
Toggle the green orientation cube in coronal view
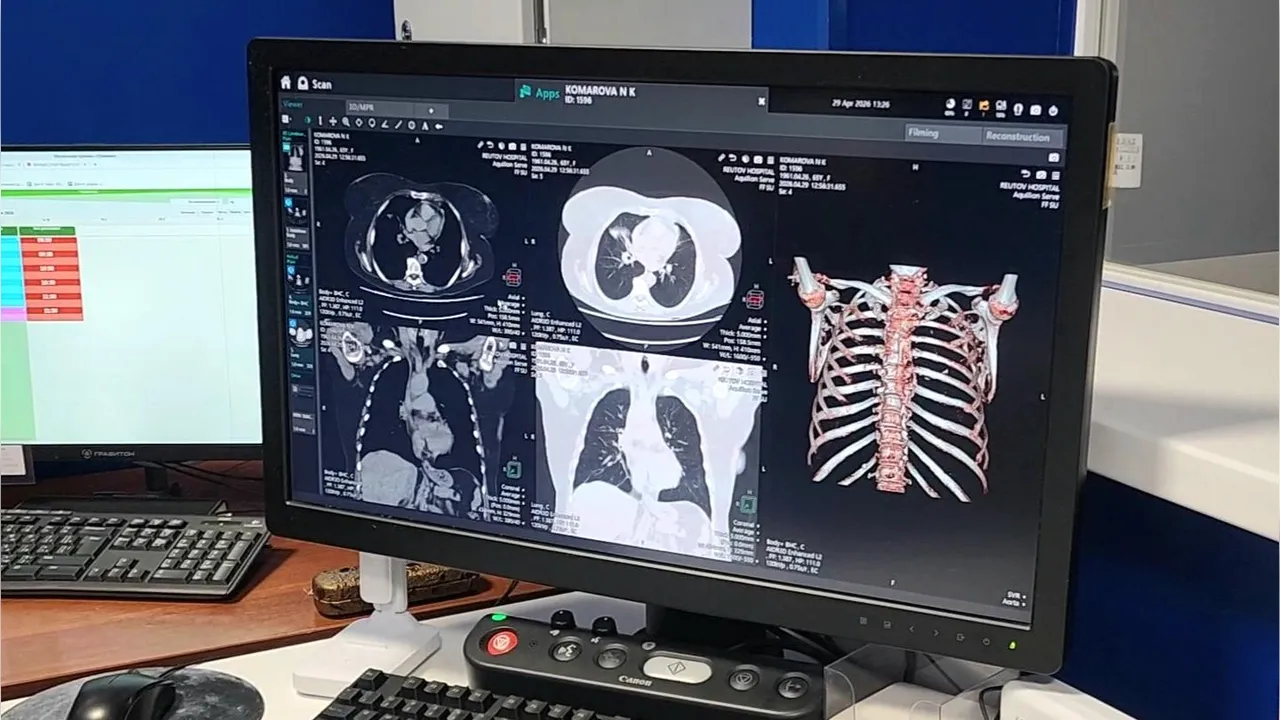point(513,468)
